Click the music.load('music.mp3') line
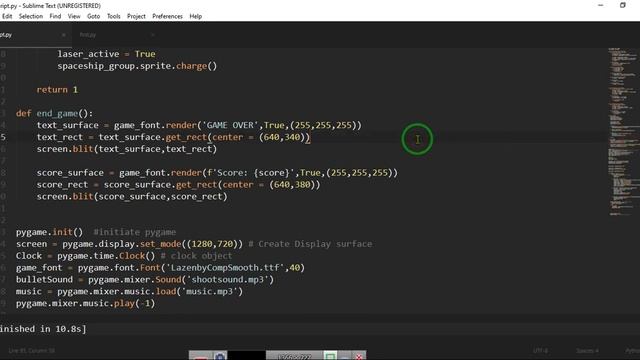This screenshot has width=640, height=360. click(x=129, y=291)
